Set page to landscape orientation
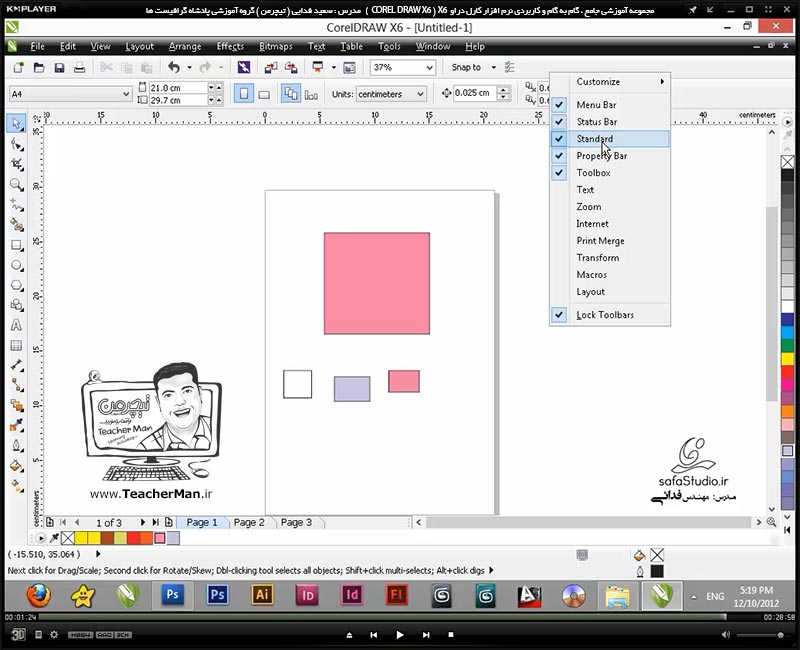Viewport: 800px width, 650px height. 264,94
